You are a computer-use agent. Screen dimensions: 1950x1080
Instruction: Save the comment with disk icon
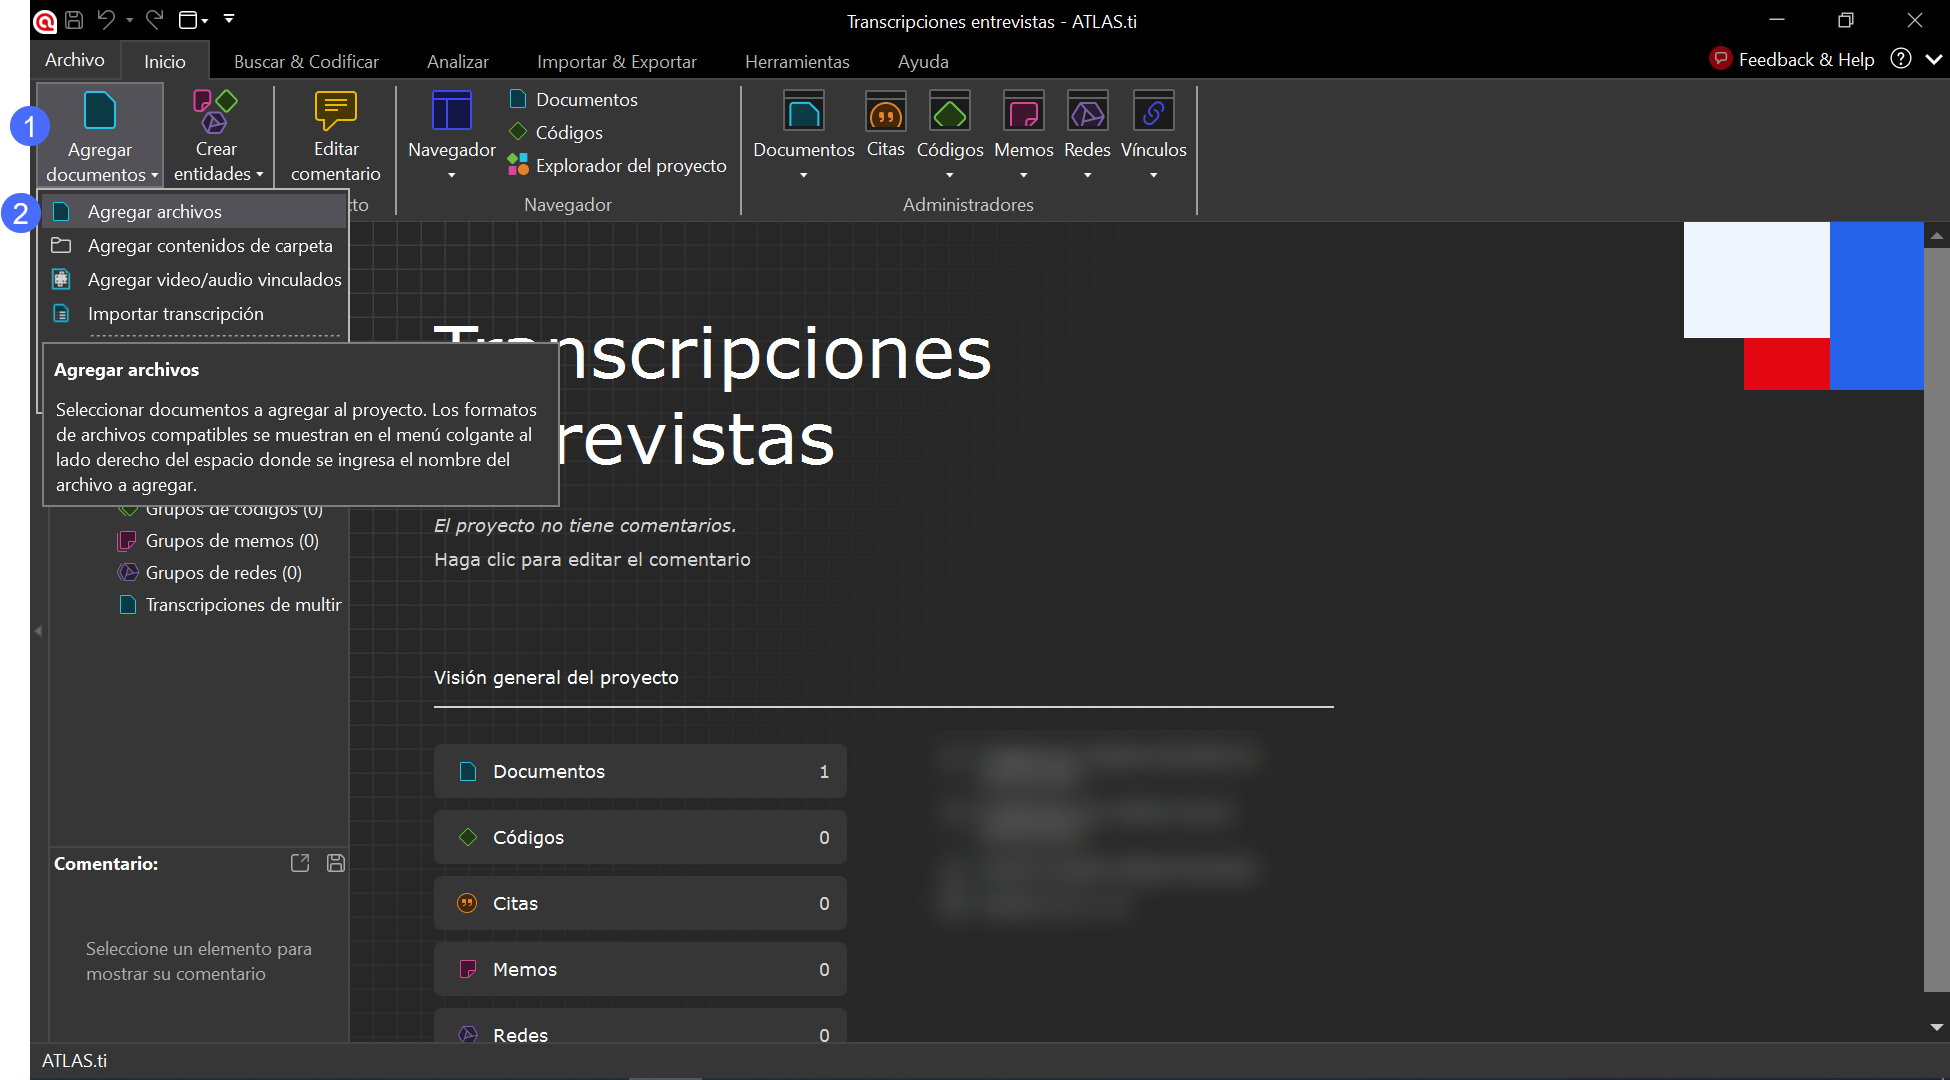[x=336, y=863]
